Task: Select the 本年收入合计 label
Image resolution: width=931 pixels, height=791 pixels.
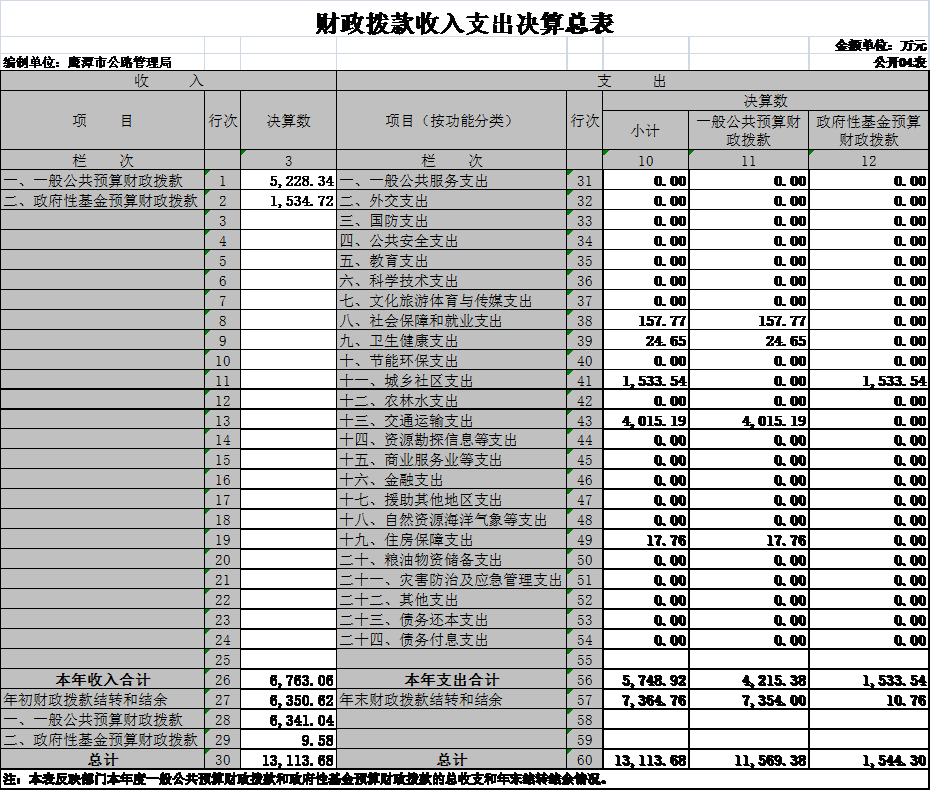Action: [103, 680]
